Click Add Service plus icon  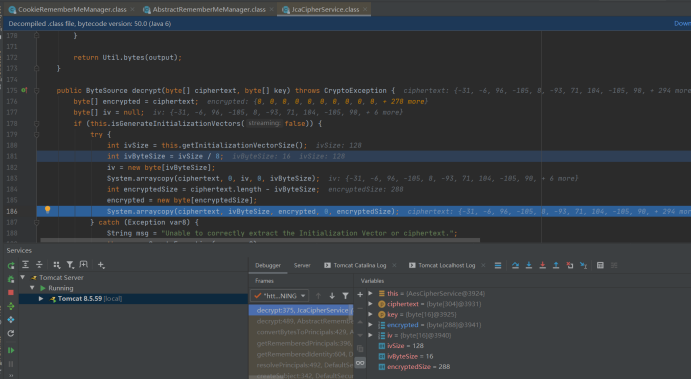coord(101,265)
